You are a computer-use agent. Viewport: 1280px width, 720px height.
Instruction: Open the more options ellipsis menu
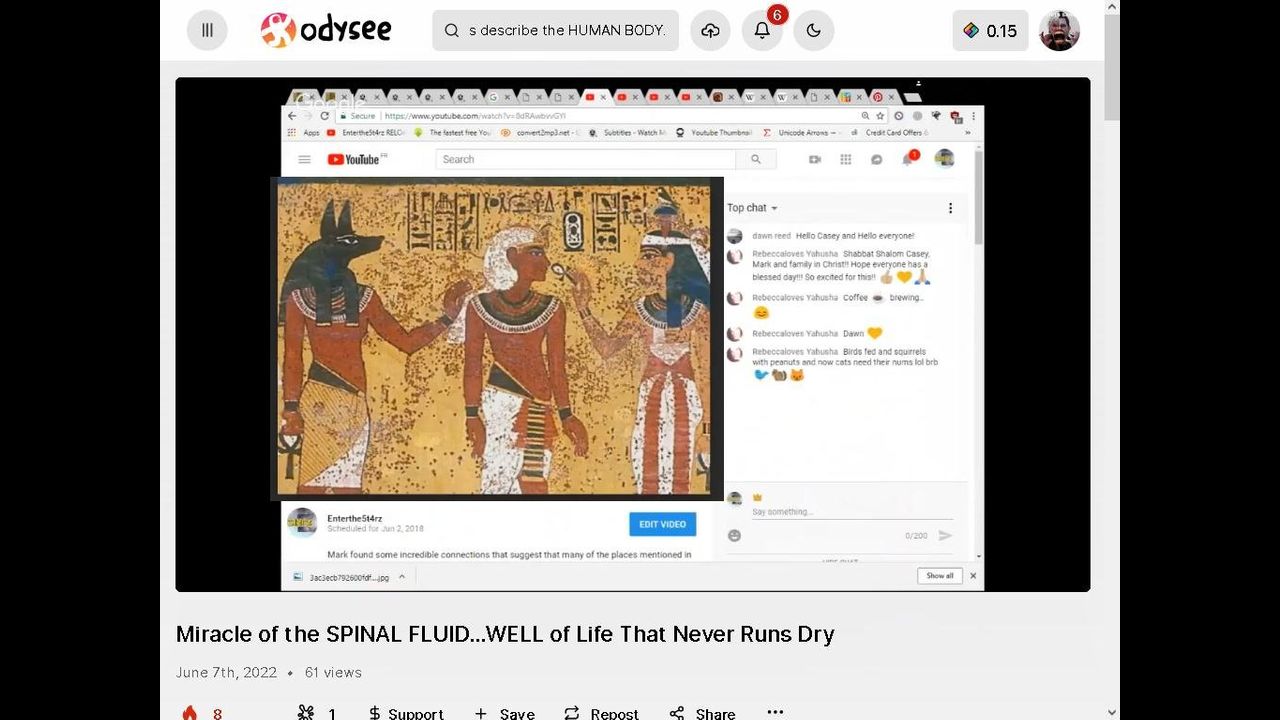point(775,711)
